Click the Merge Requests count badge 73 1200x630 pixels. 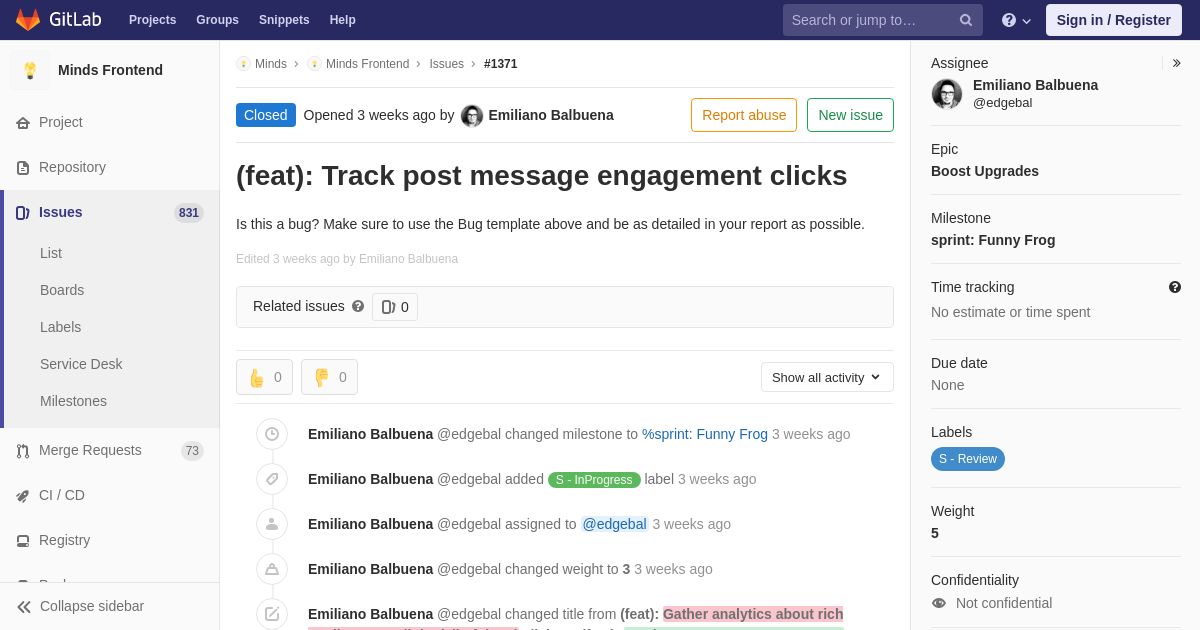[x=193, y=451]
